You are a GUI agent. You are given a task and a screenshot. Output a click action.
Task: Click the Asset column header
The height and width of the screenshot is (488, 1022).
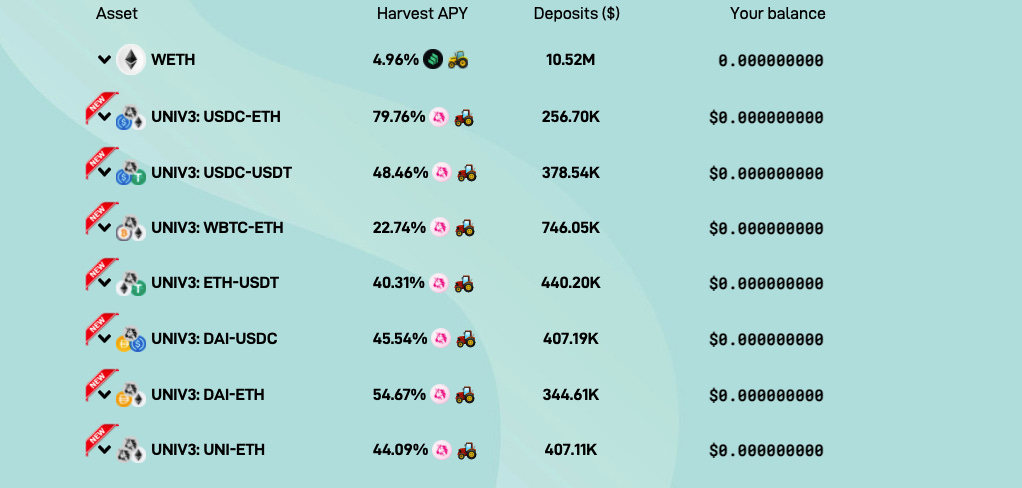(117, 14)
